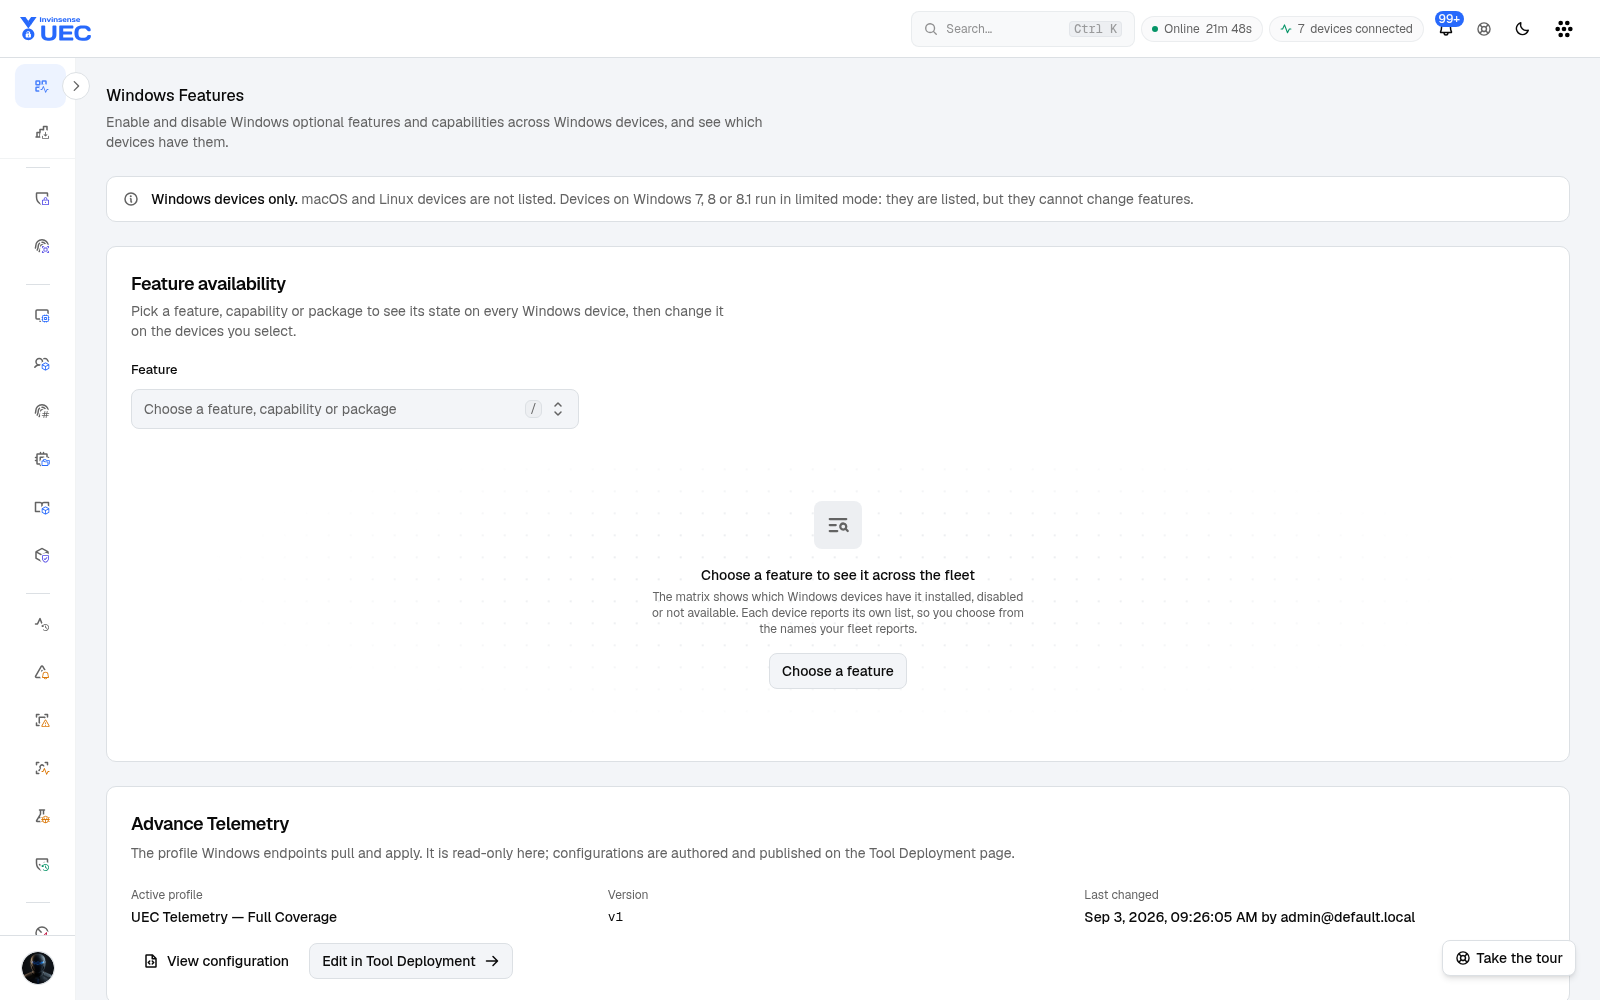
Task: Select the fingerprint hash sidebar icon
Action: click(x=41, y=411)
